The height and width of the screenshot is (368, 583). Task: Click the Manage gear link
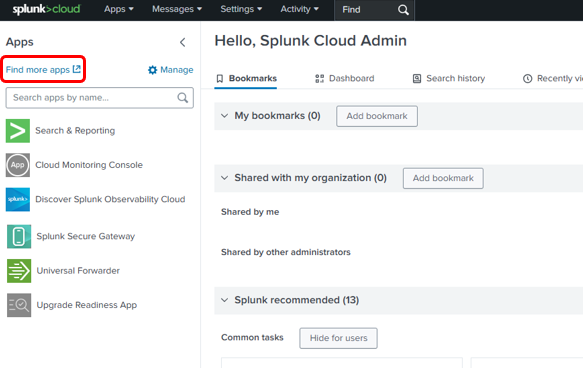[170, 70]
